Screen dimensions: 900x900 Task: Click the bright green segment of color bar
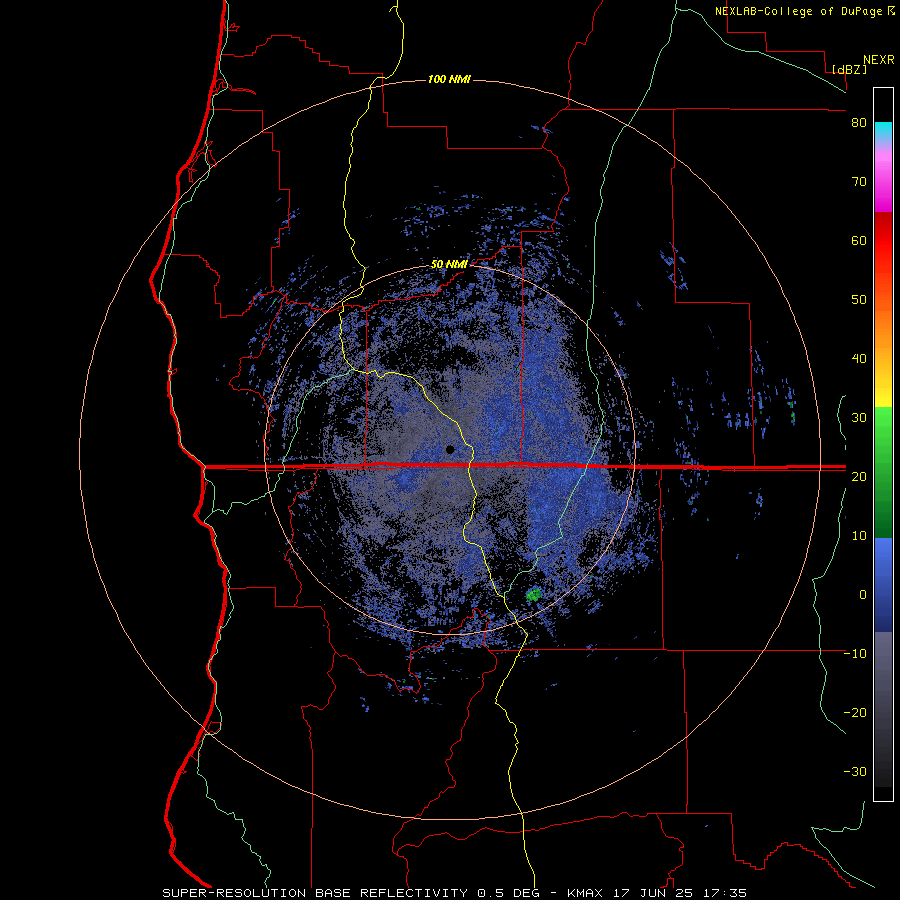pyautogui.click(x=883, y=428)
